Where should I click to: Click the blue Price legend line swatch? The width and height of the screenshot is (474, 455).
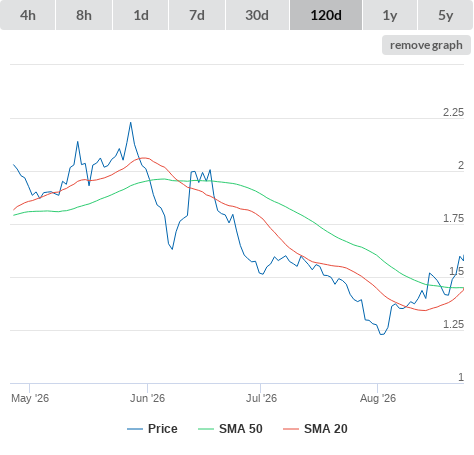pos(135,429)
